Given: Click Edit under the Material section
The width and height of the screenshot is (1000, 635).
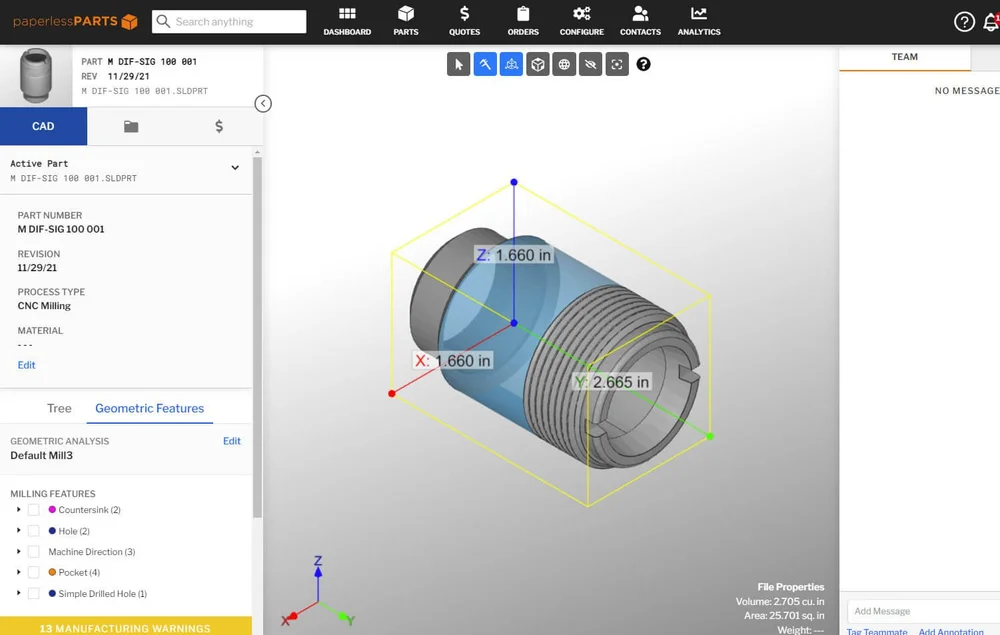Looking at the screenshot, I should (26, 365).
